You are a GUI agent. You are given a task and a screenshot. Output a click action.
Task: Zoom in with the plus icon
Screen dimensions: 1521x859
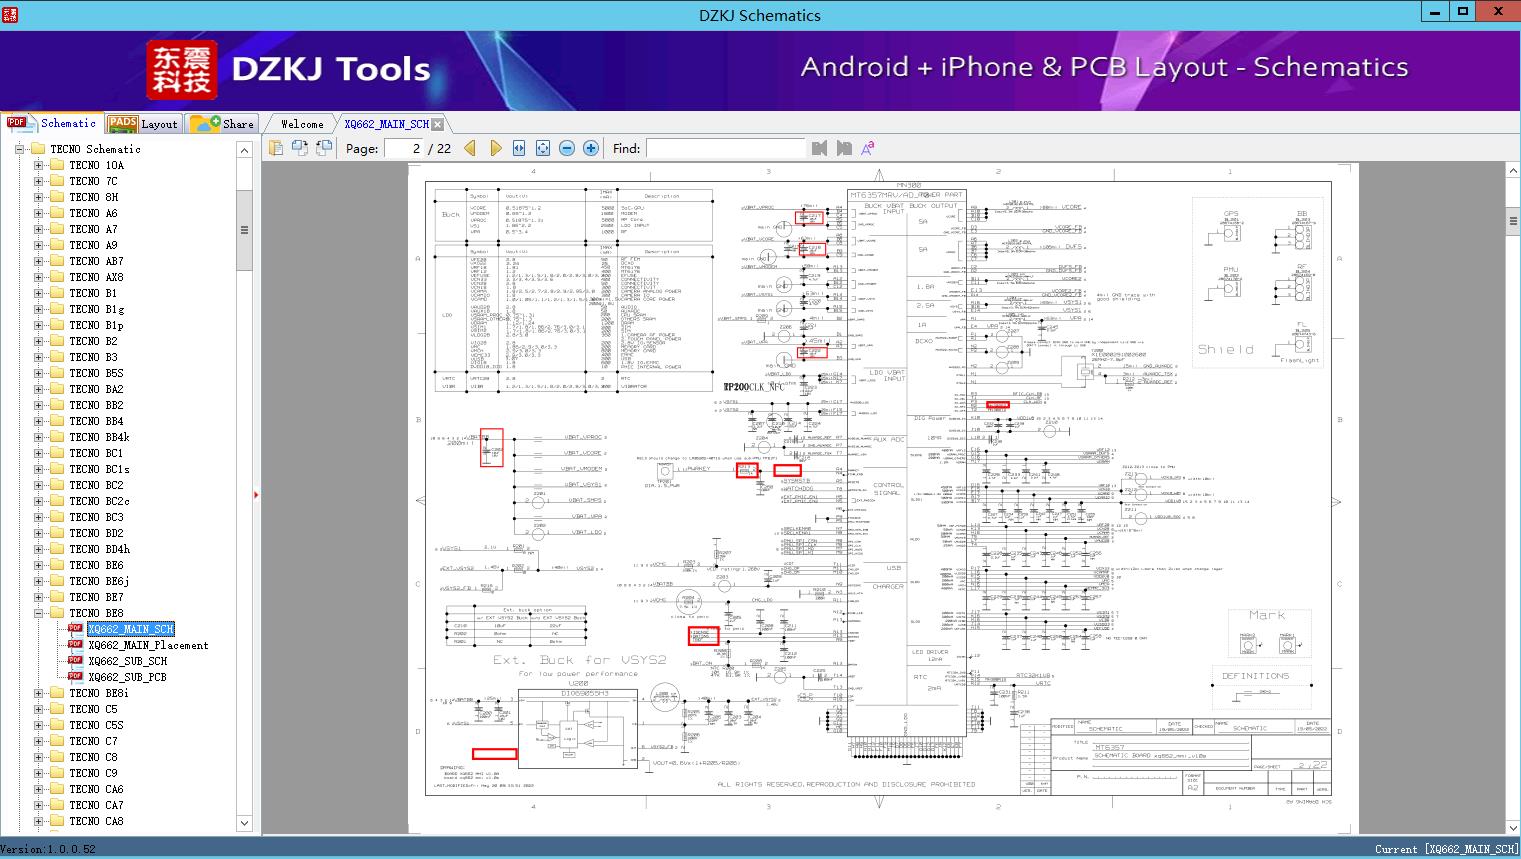pos(591,148)
